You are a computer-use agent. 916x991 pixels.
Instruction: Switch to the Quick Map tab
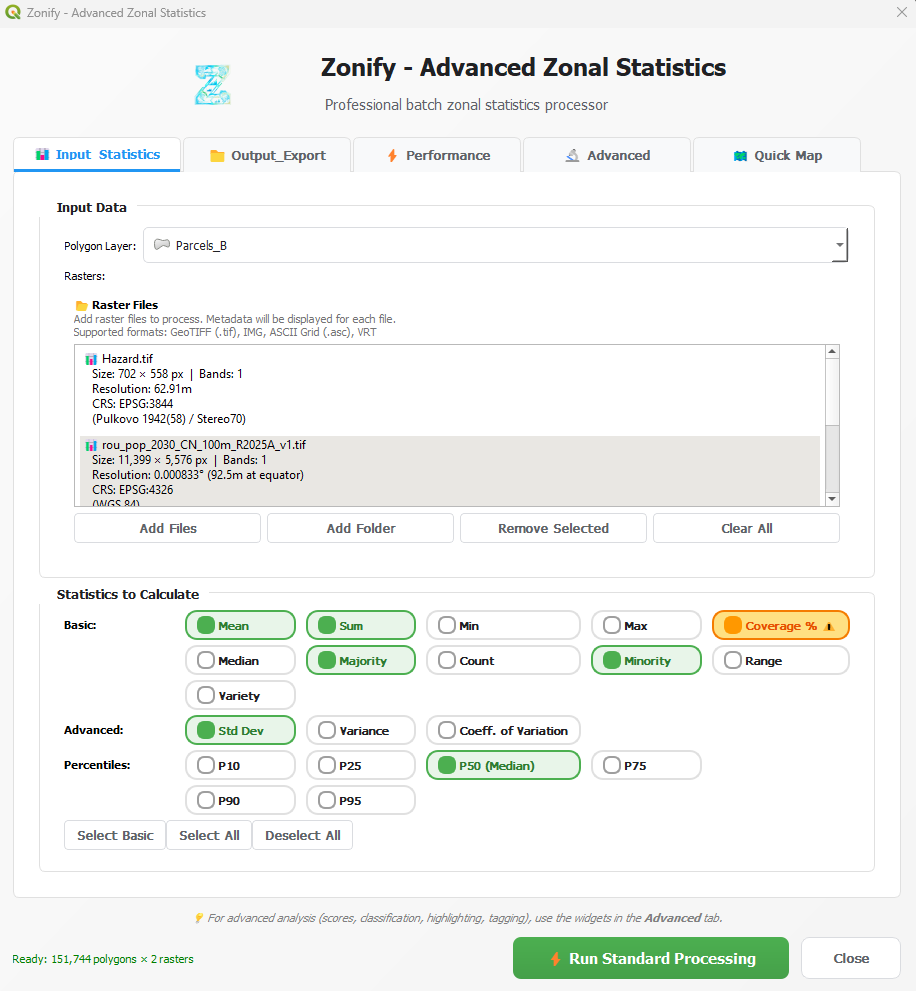[777, 155]
